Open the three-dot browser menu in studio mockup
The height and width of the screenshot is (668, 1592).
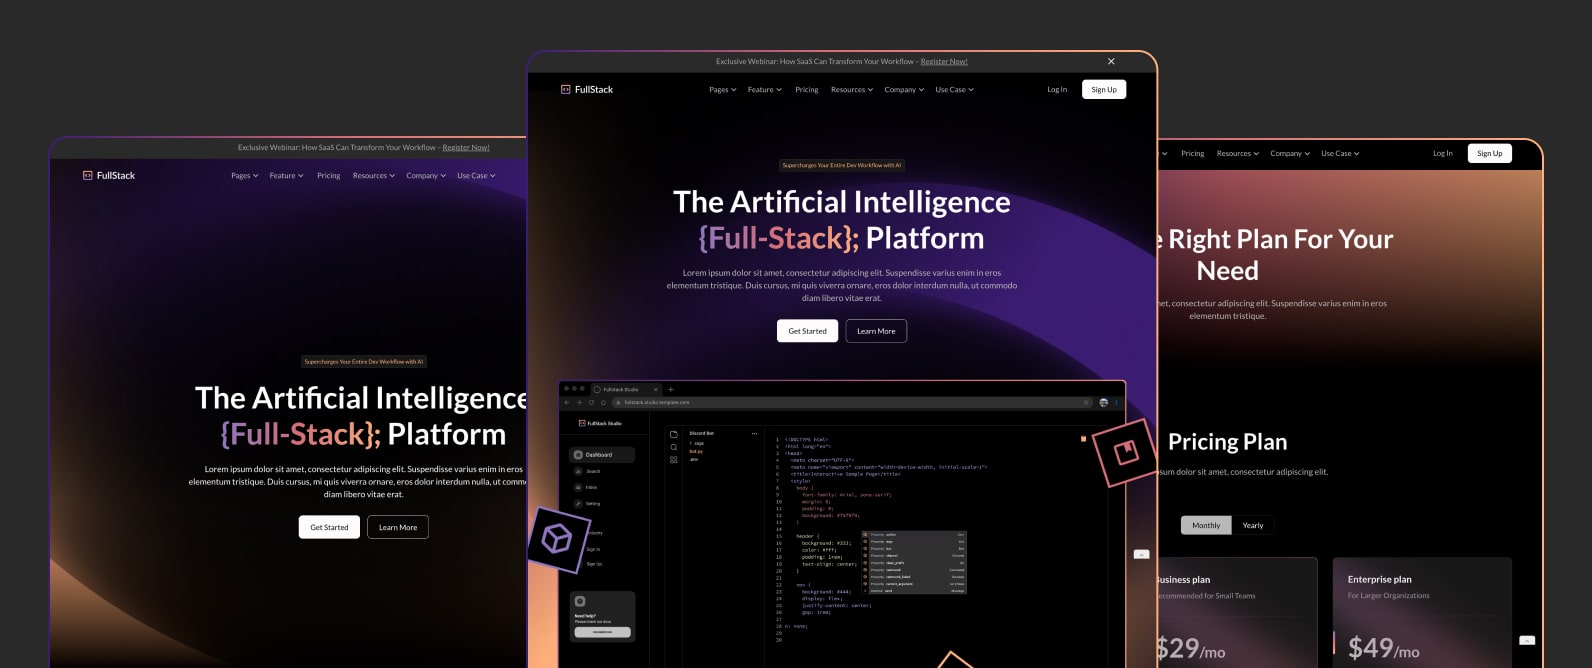[x=1117, y=402]
